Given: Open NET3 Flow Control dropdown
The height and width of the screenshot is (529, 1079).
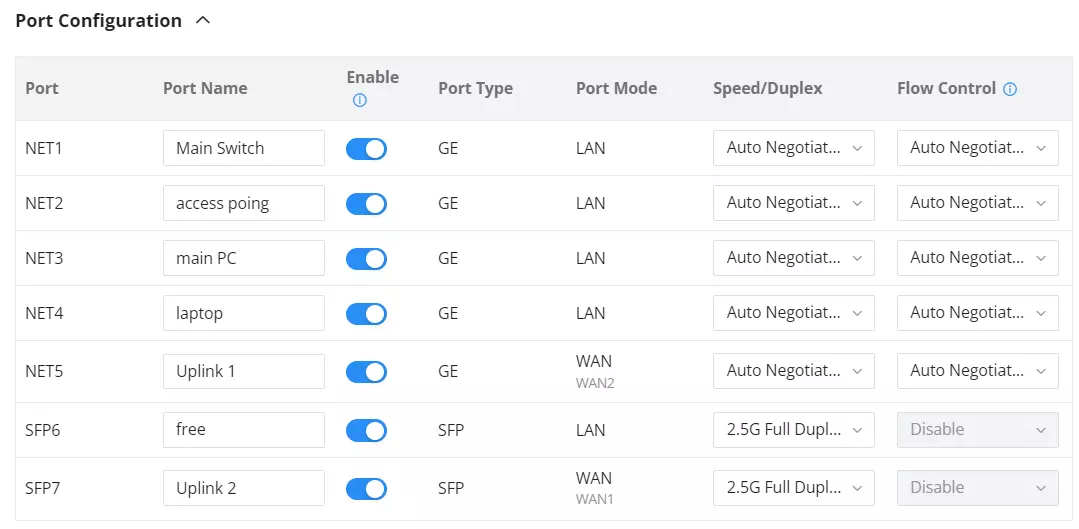Looking at the screenshot, I should tap(977, 258).
